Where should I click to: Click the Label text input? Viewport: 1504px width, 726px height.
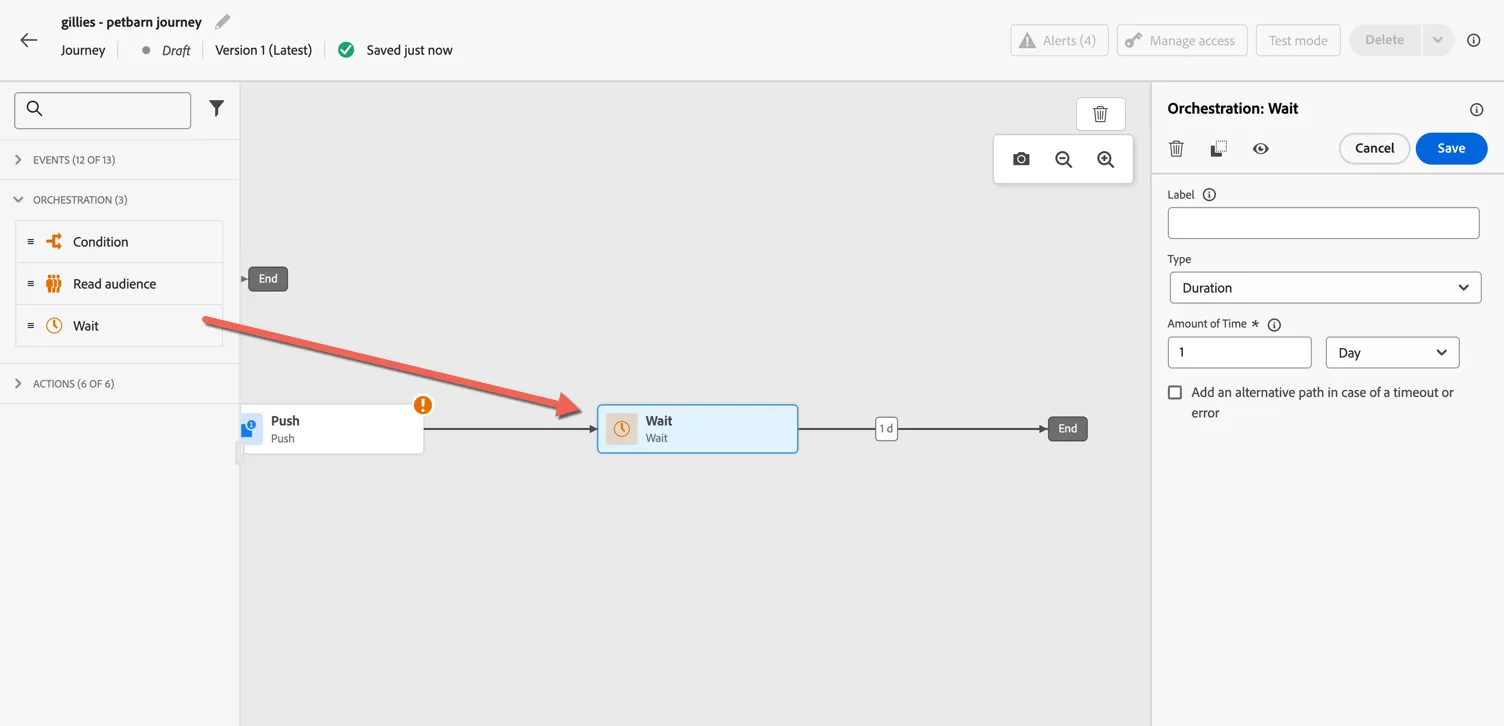coord(1323,223)
